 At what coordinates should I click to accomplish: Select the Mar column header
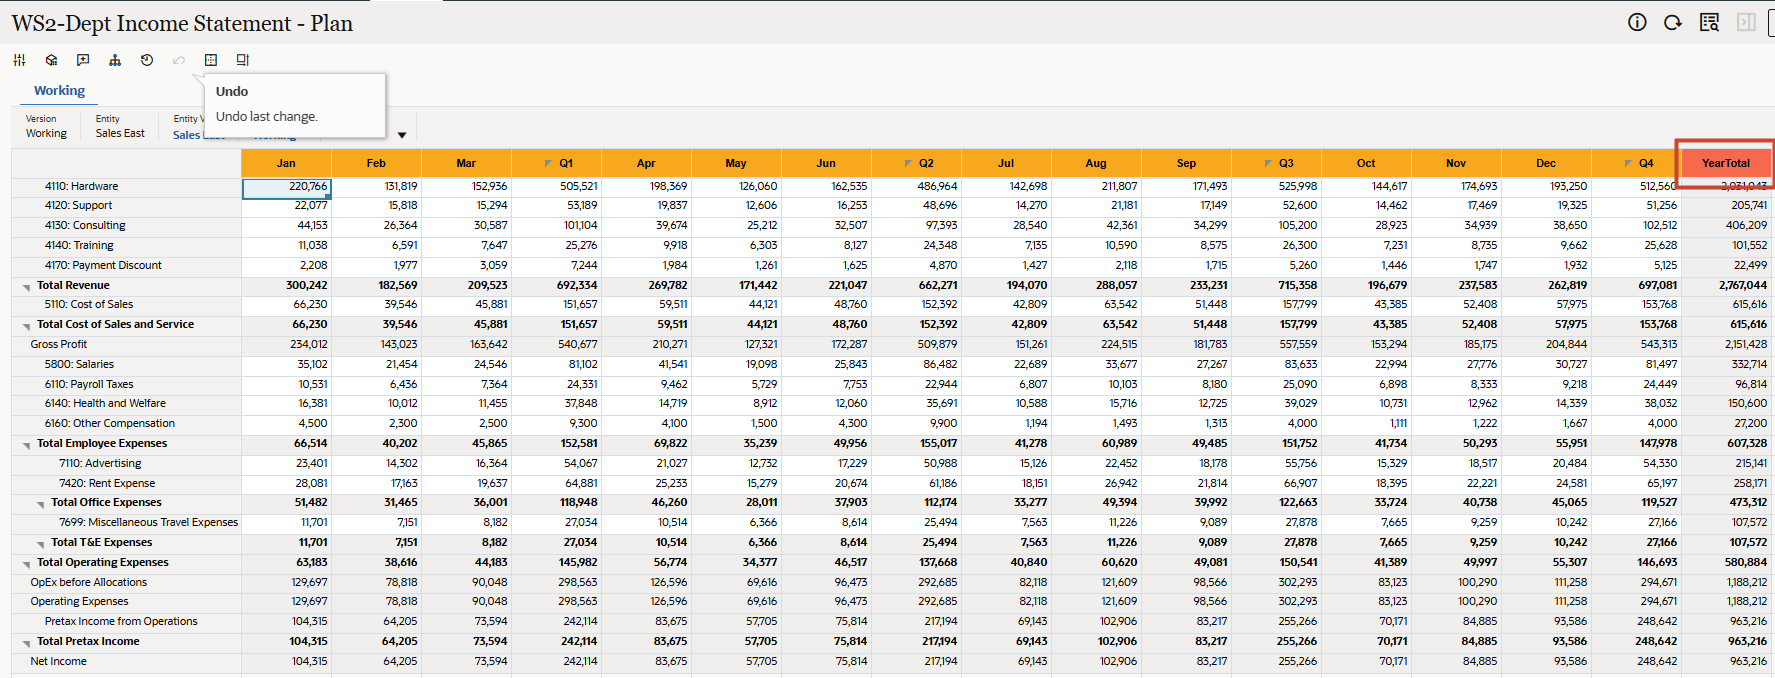[x=466, y=163]
